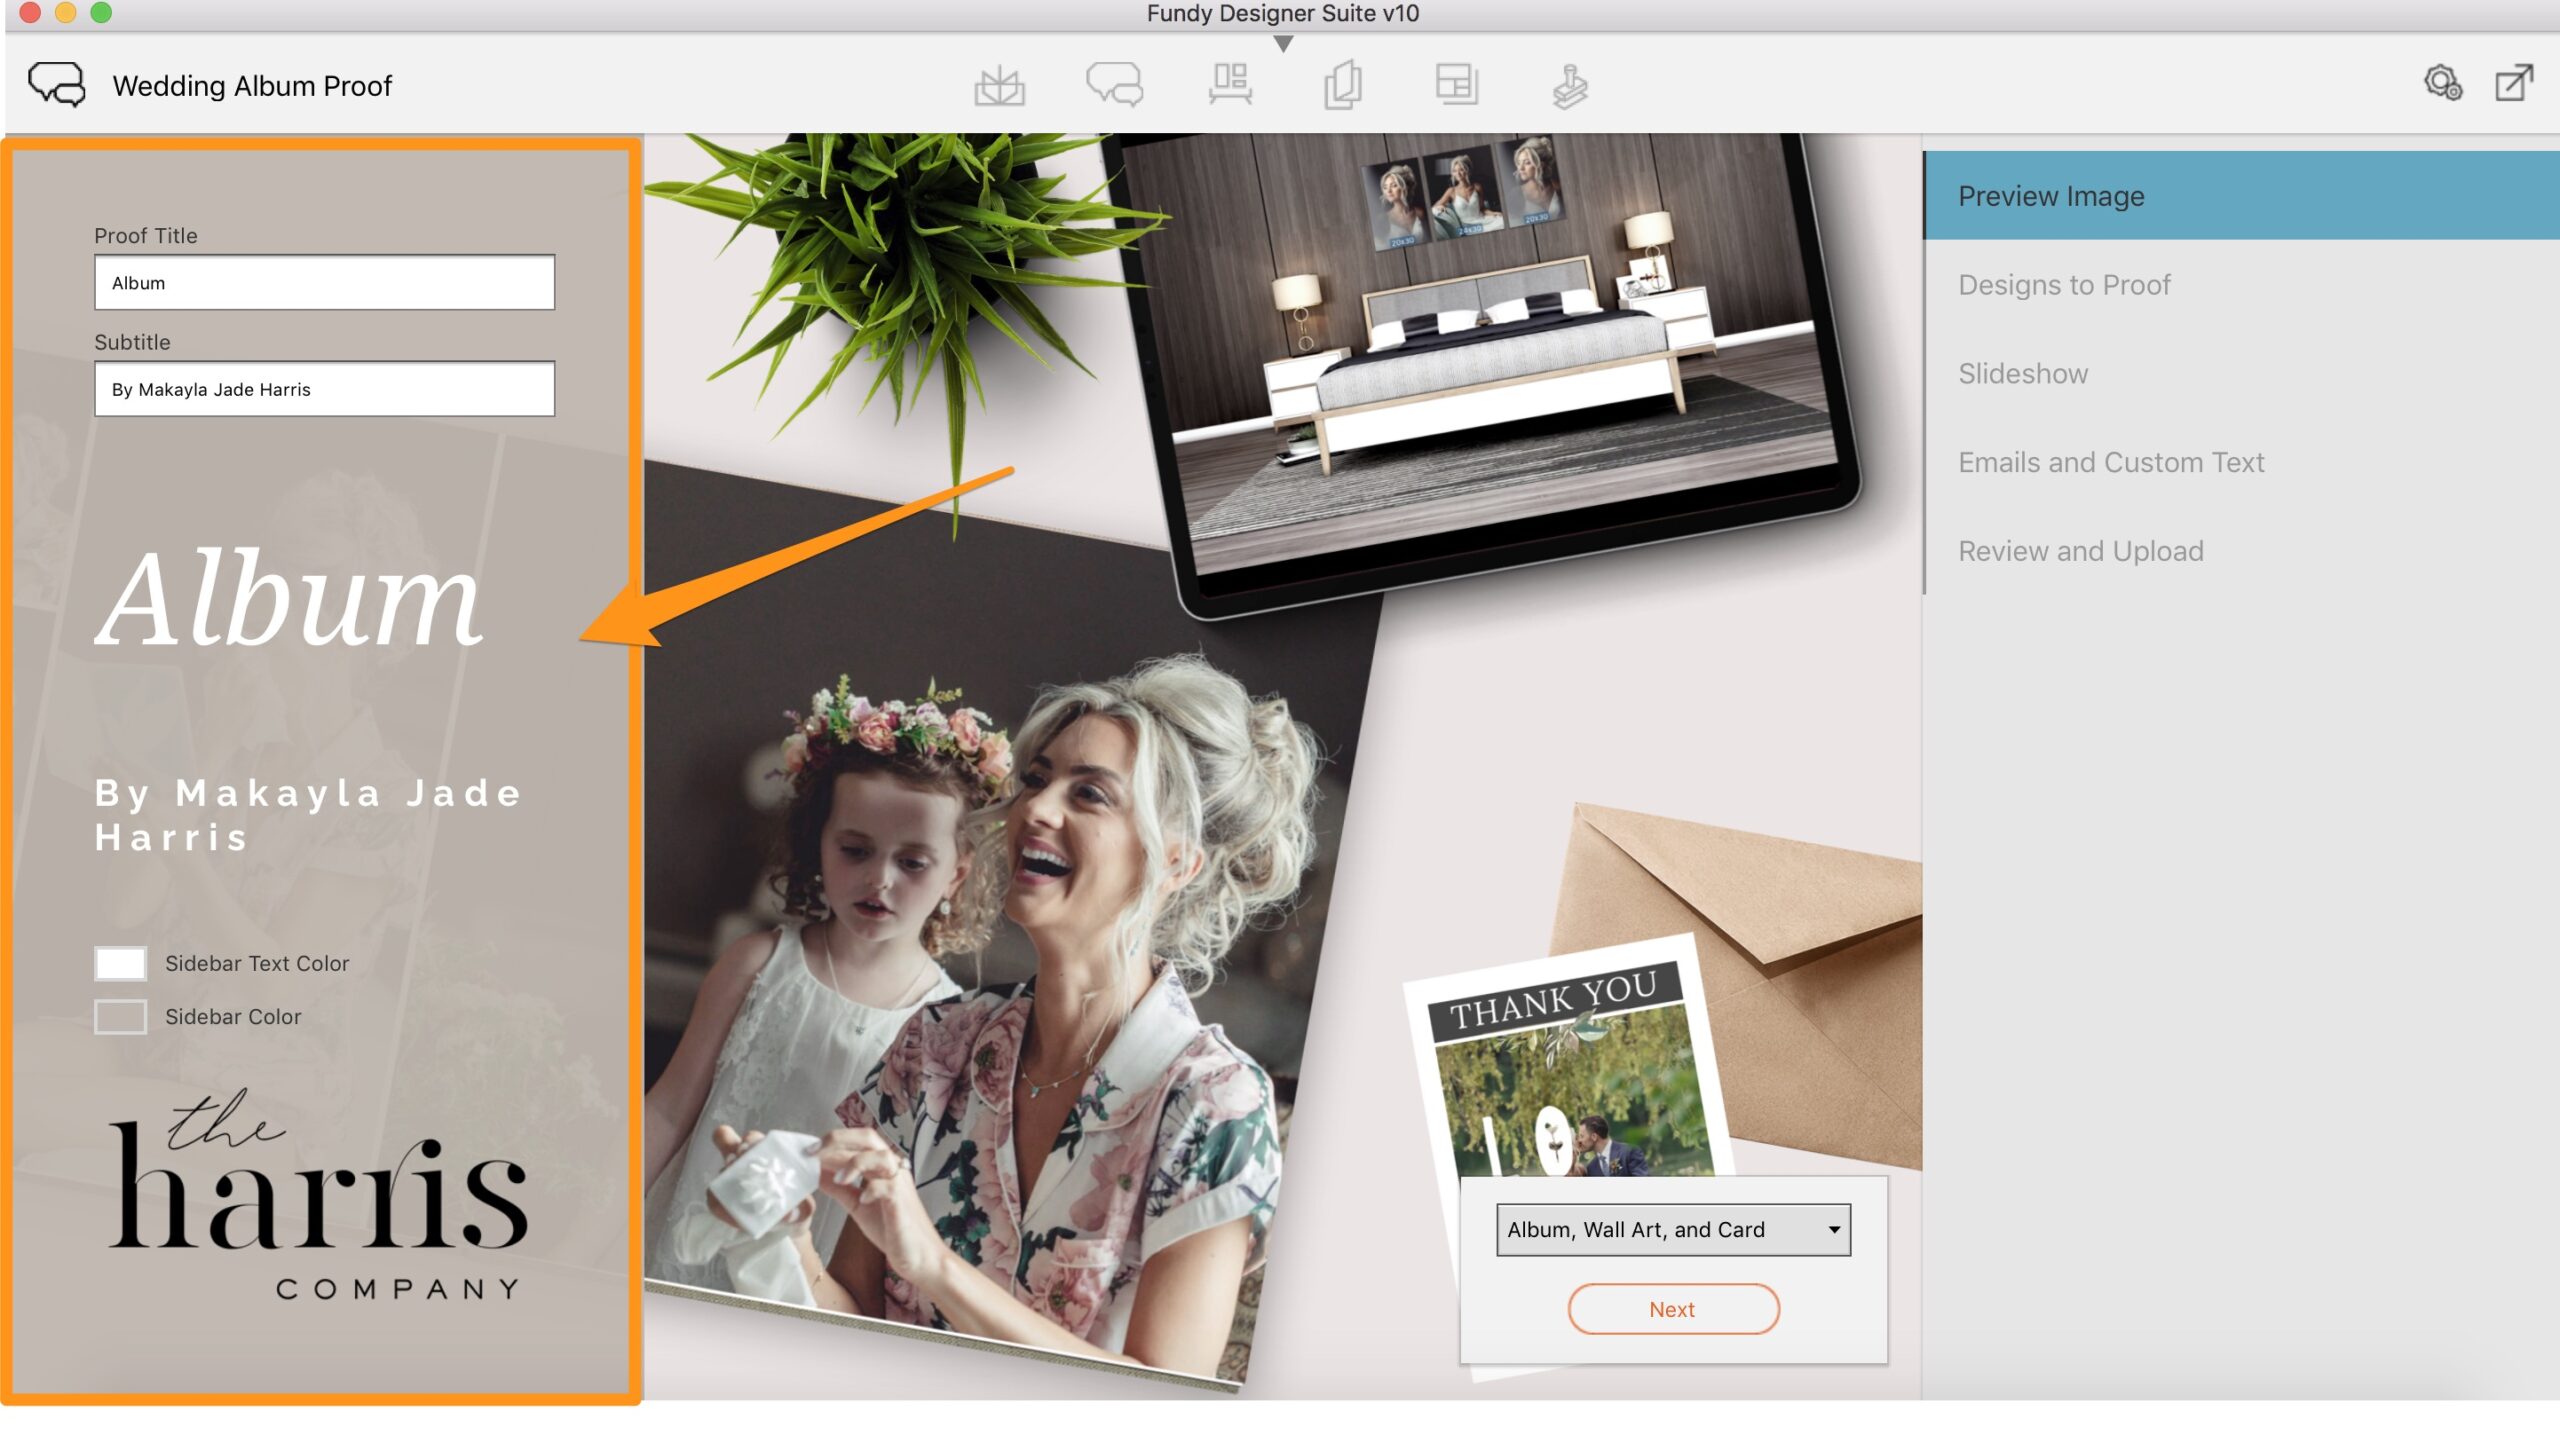Open the Image Brander stamp icon

(1570, 86)
